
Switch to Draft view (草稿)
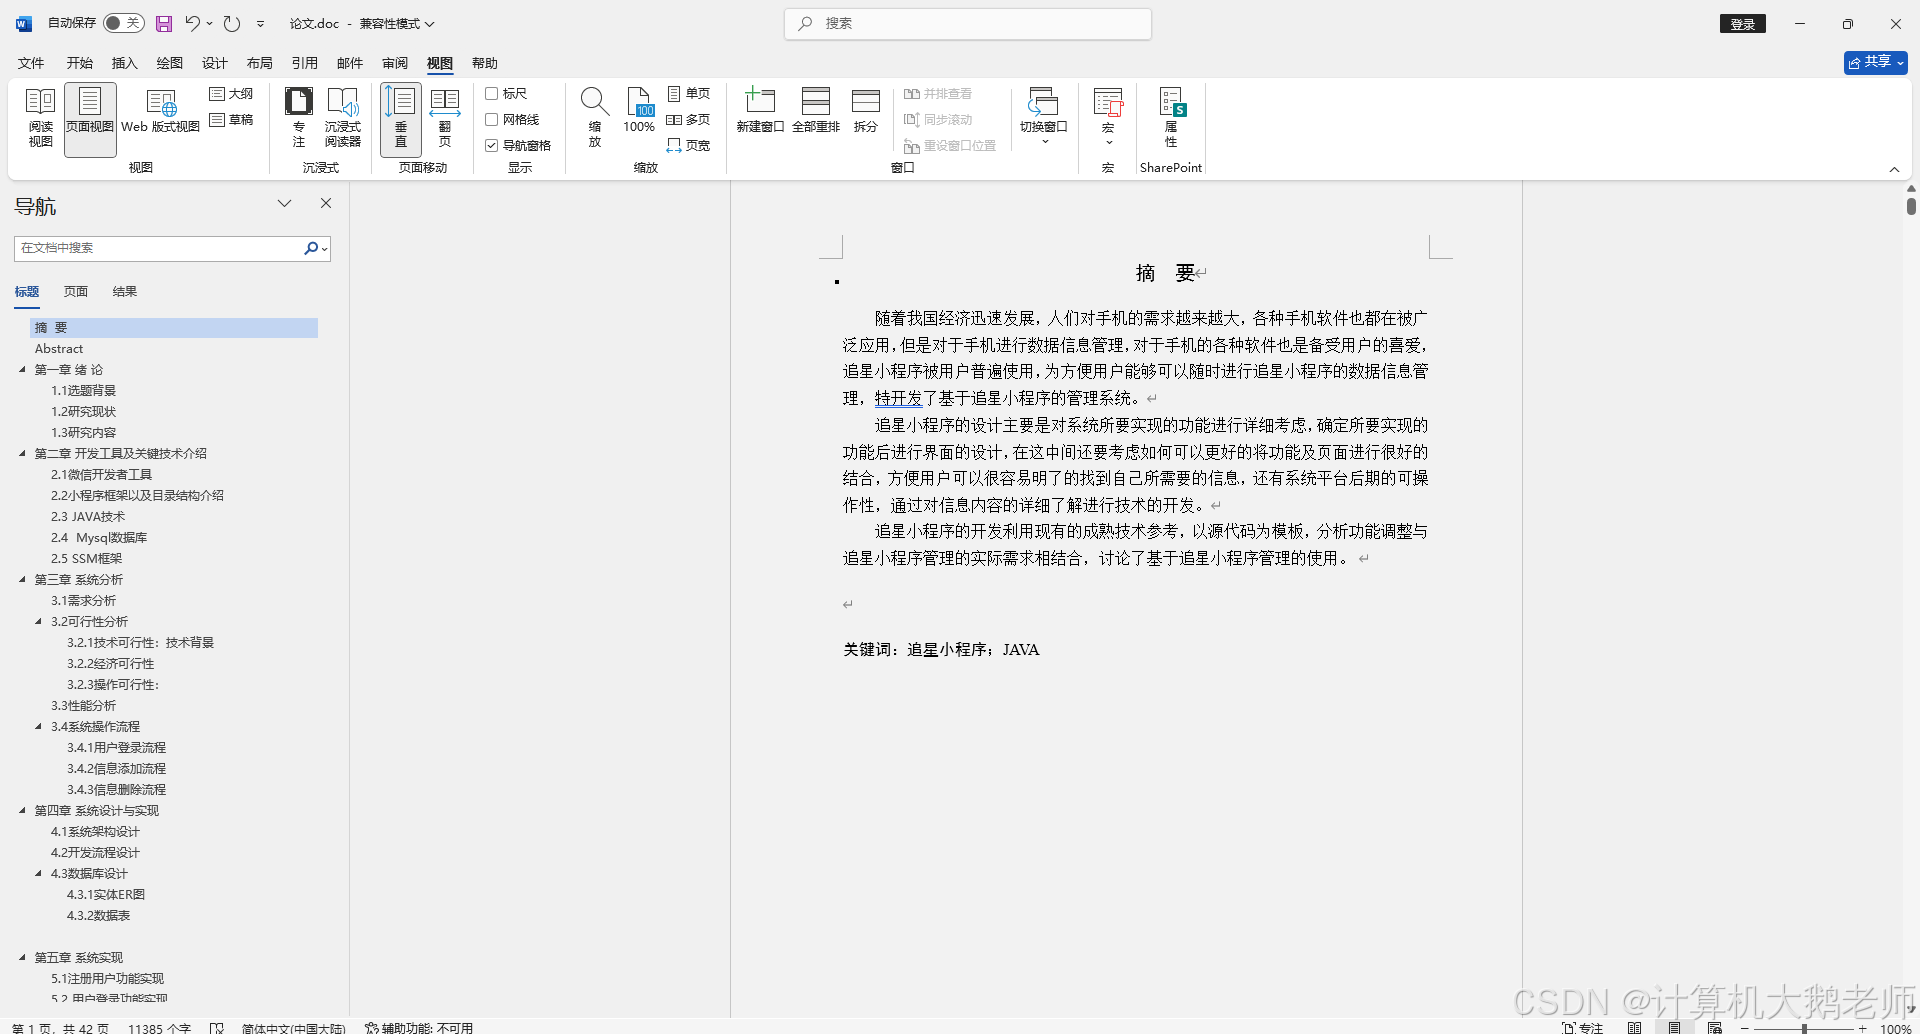[x=231, y=120]
